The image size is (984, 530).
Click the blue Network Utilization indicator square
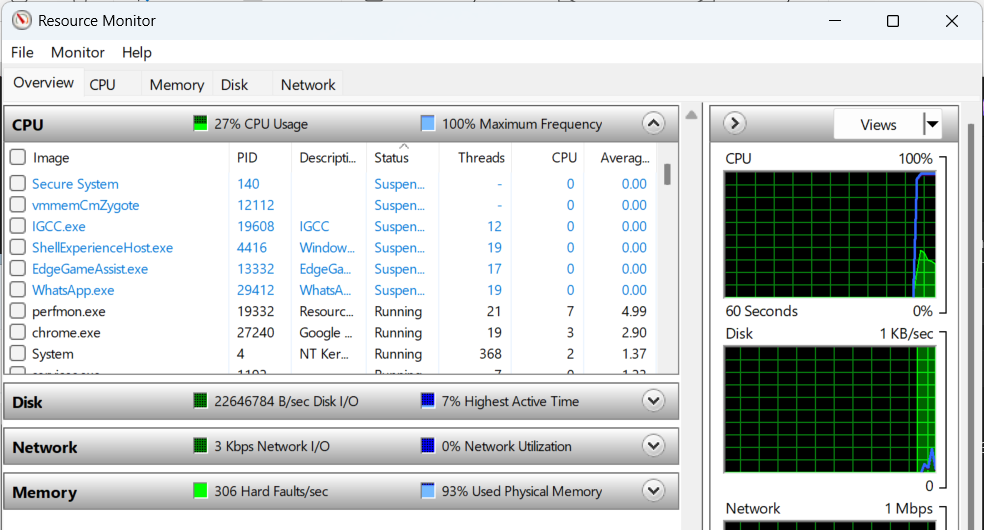coord(427,445)
